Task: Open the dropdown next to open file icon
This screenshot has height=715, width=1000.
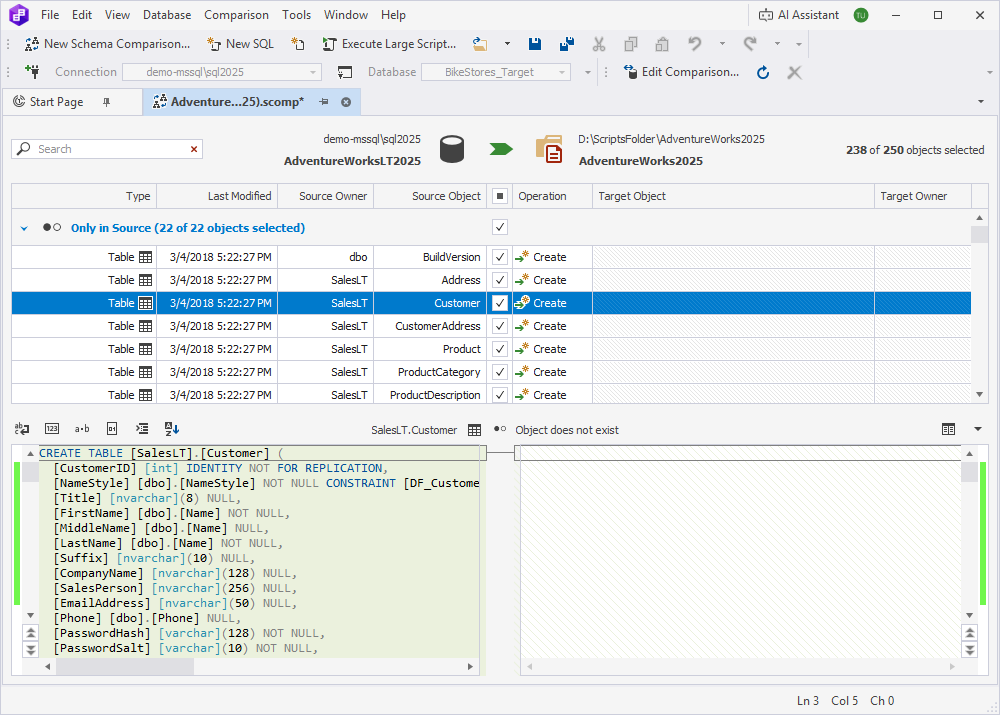Action: click(x=507, y=44)
